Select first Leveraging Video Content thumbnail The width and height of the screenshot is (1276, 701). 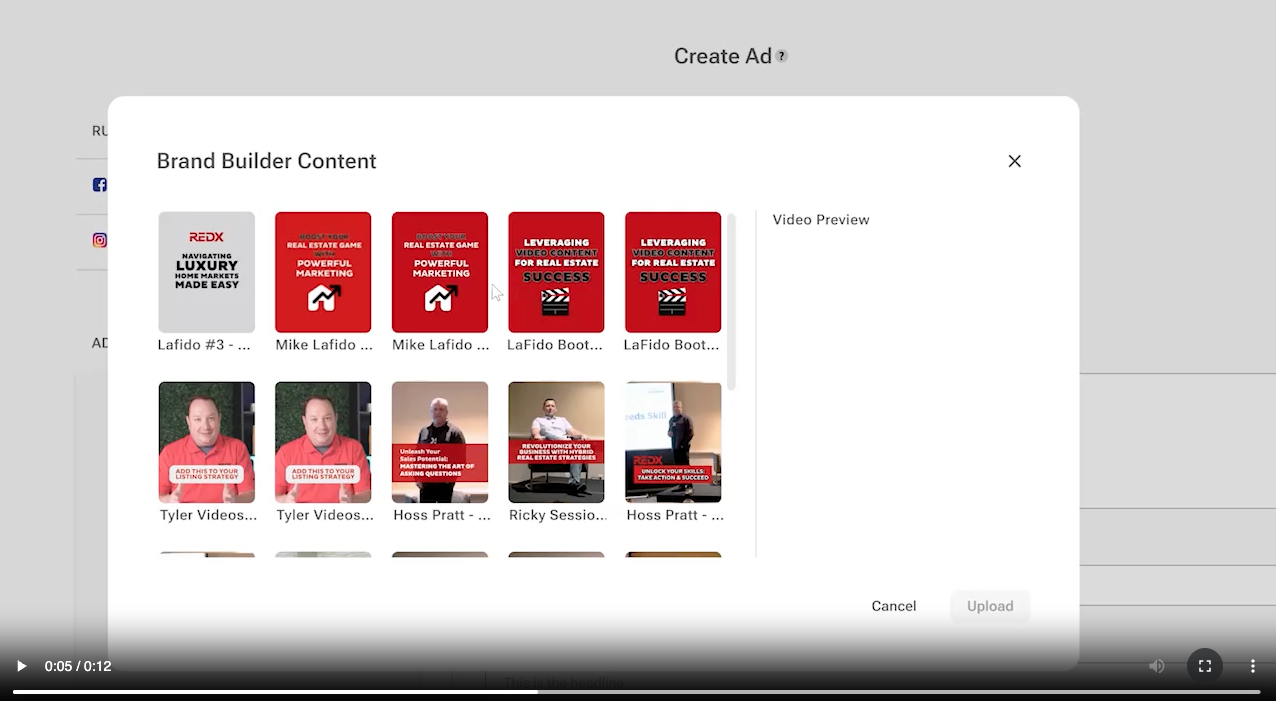(x=556, y=272)
